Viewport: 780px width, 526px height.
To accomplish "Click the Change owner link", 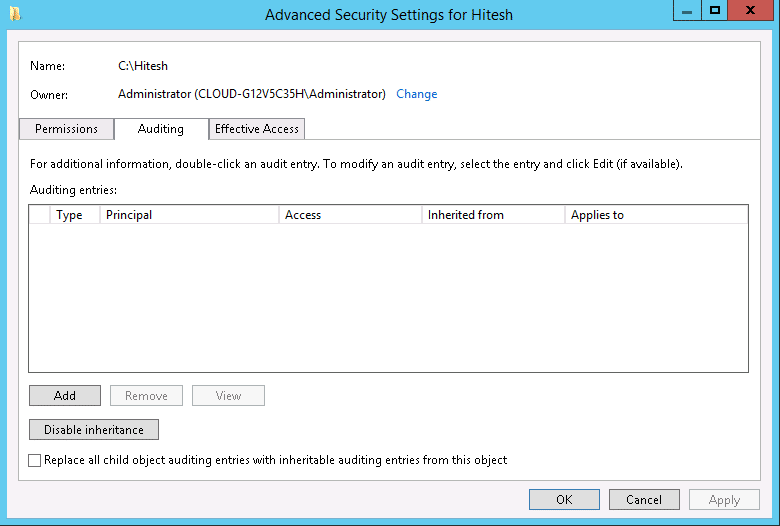I will pyautogui.click(x=416, y=94).
